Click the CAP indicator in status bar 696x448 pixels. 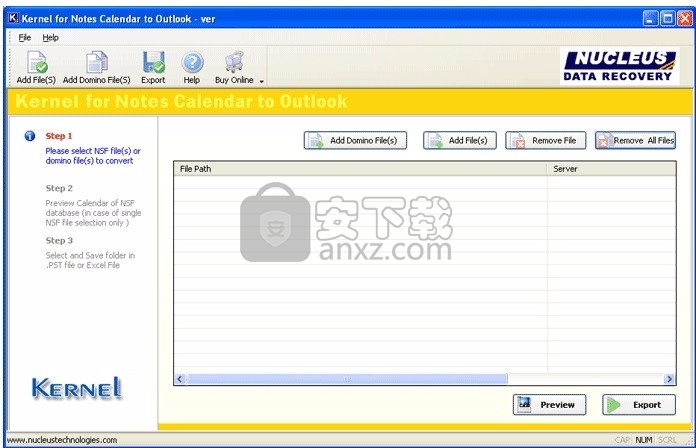click(x=622, y=440)
